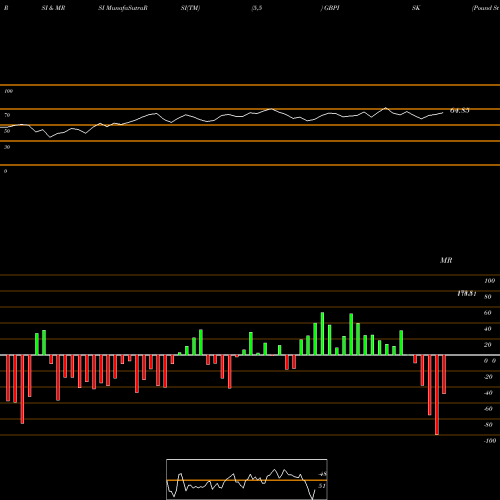The height and width of the screenshot is (500, 500).
Task: Click the 20 label on histogram axis
Action: tap(488, 345)
